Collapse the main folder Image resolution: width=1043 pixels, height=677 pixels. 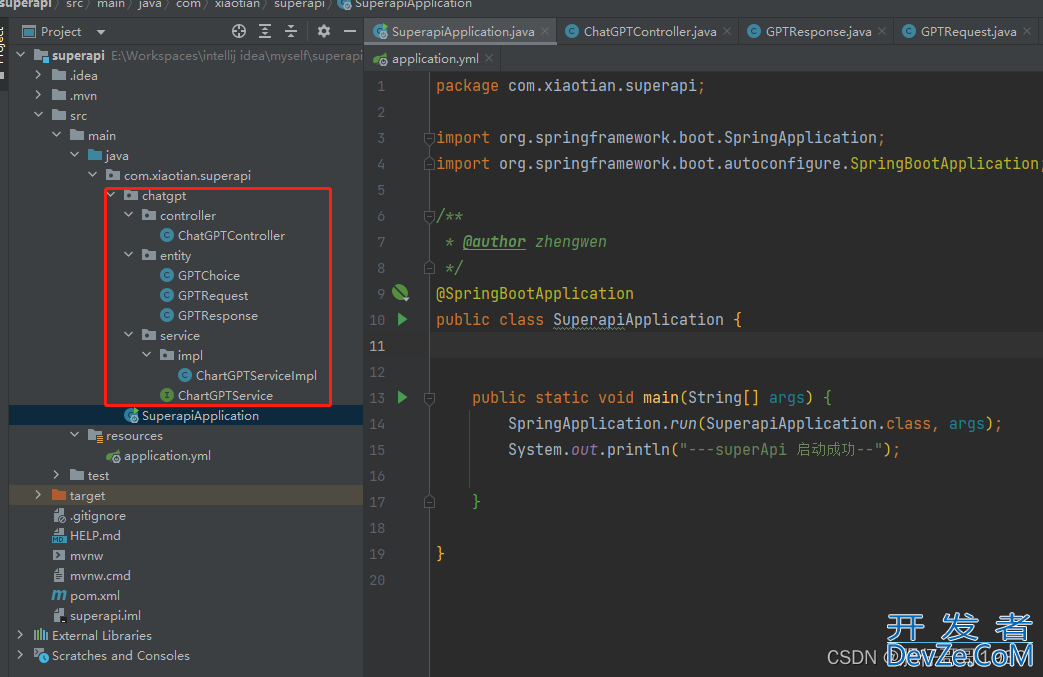click(57, 134)
